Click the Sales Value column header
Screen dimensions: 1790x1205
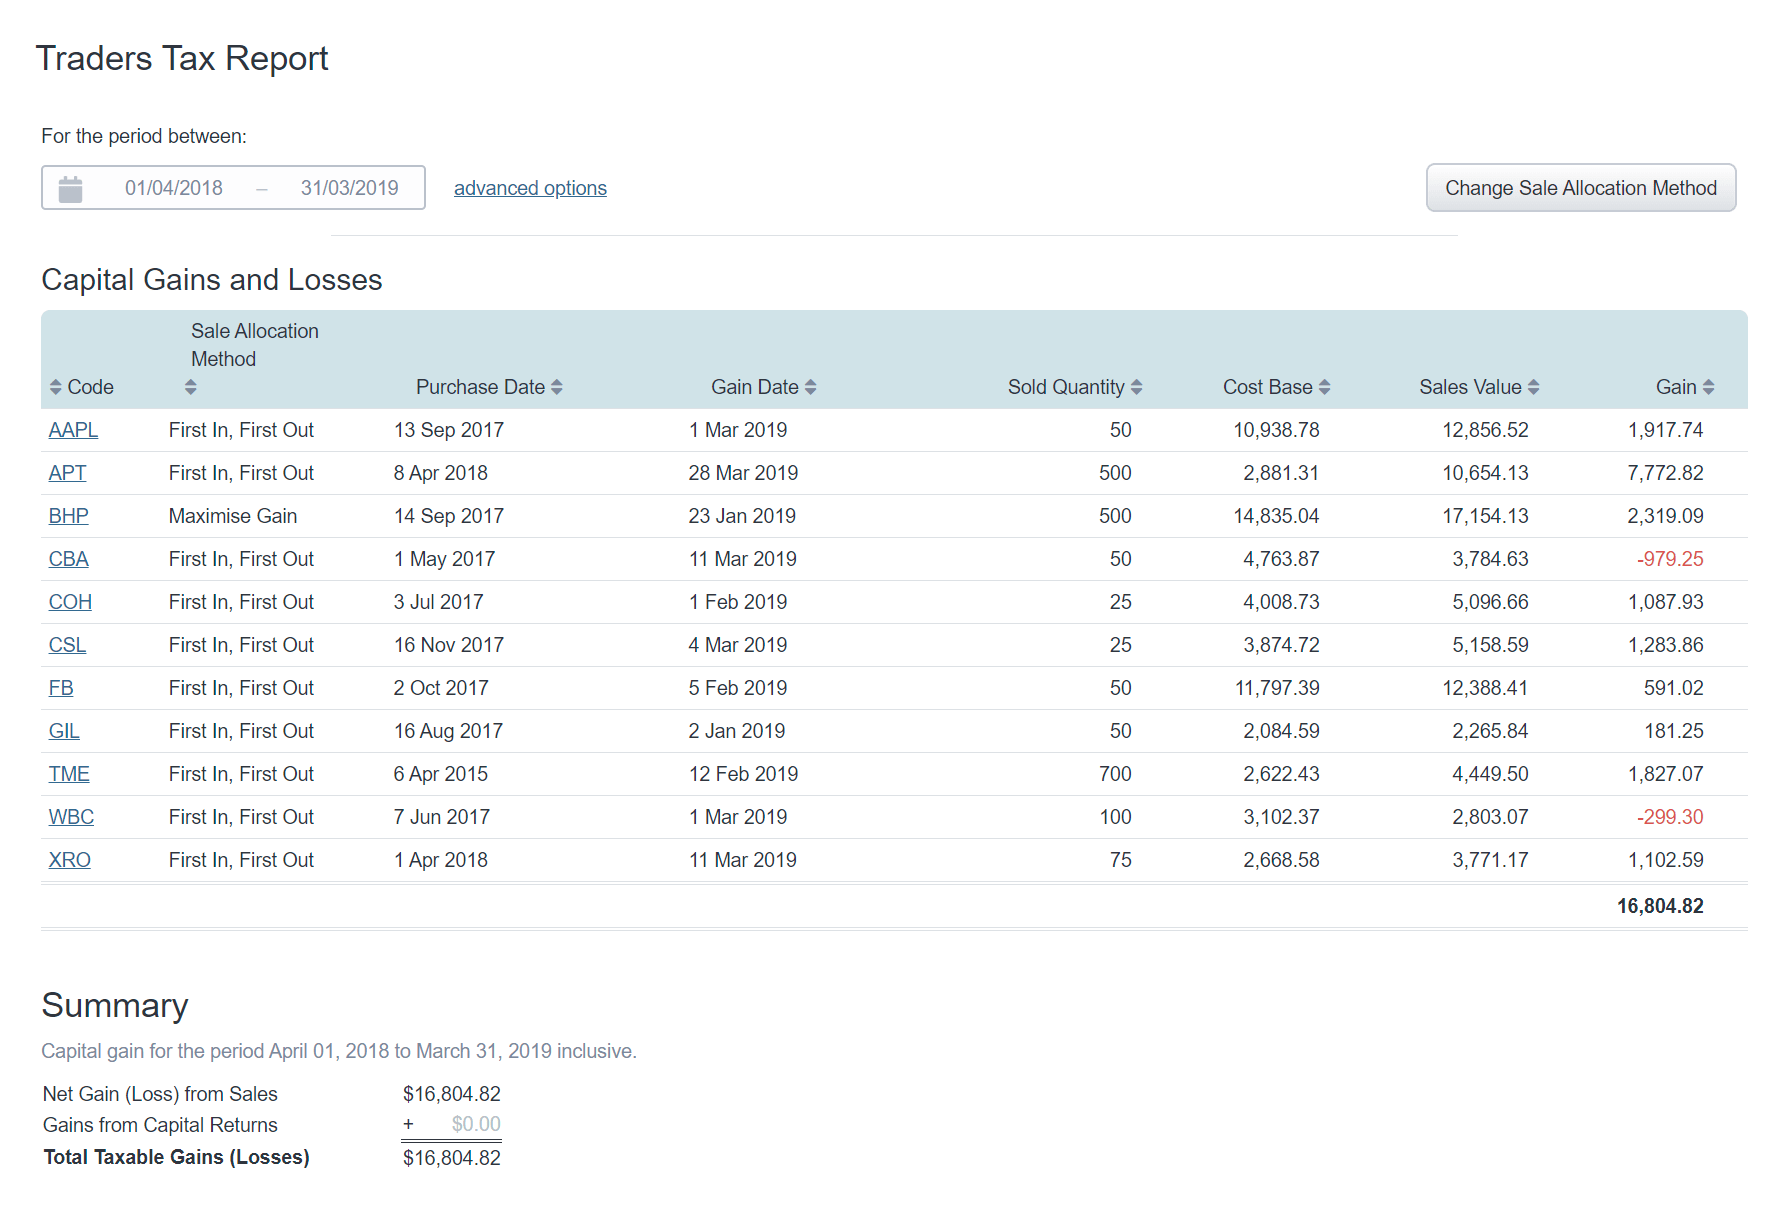[1470, 387]
